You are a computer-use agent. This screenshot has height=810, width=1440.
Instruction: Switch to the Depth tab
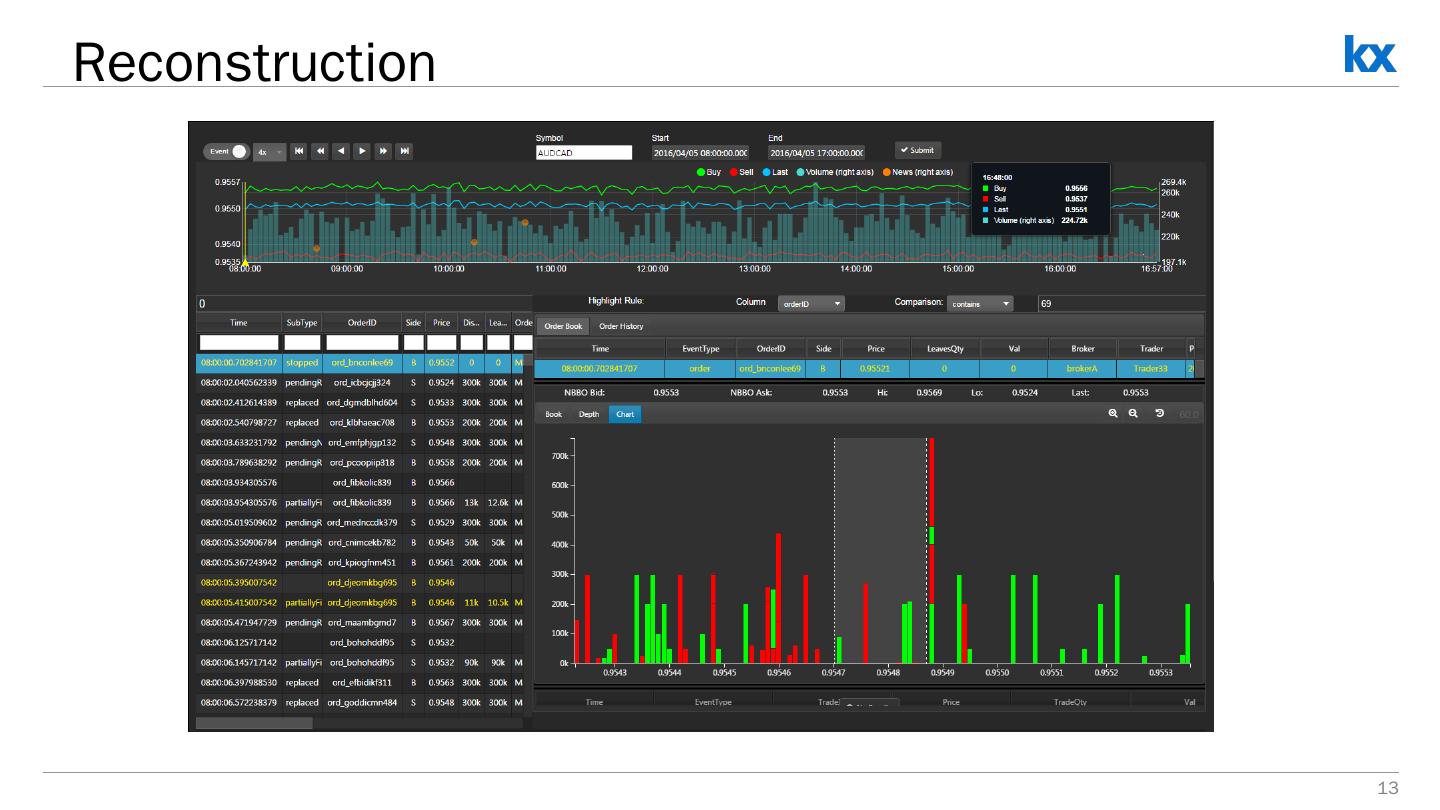point(589,414)
